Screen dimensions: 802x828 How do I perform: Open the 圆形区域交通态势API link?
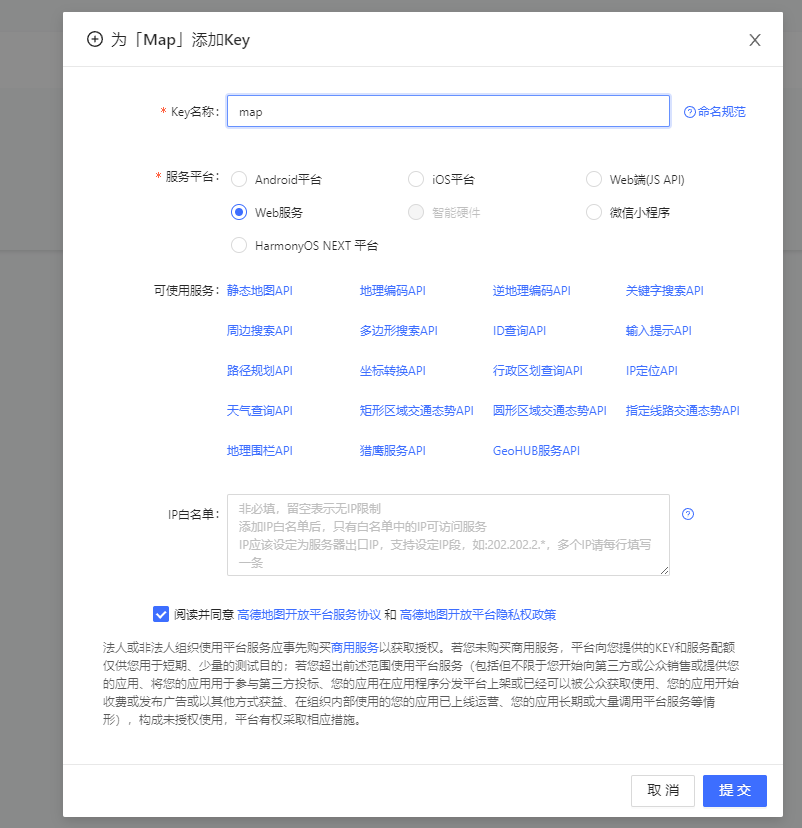tap(549, 410)
